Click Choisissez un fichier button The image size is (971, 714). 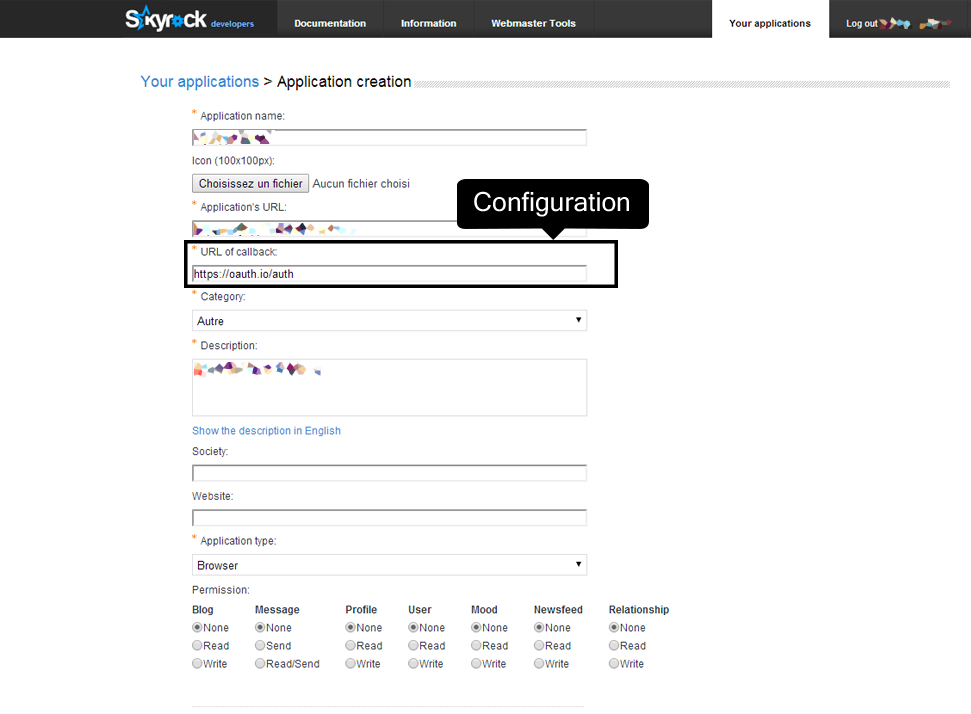point(250,183)
